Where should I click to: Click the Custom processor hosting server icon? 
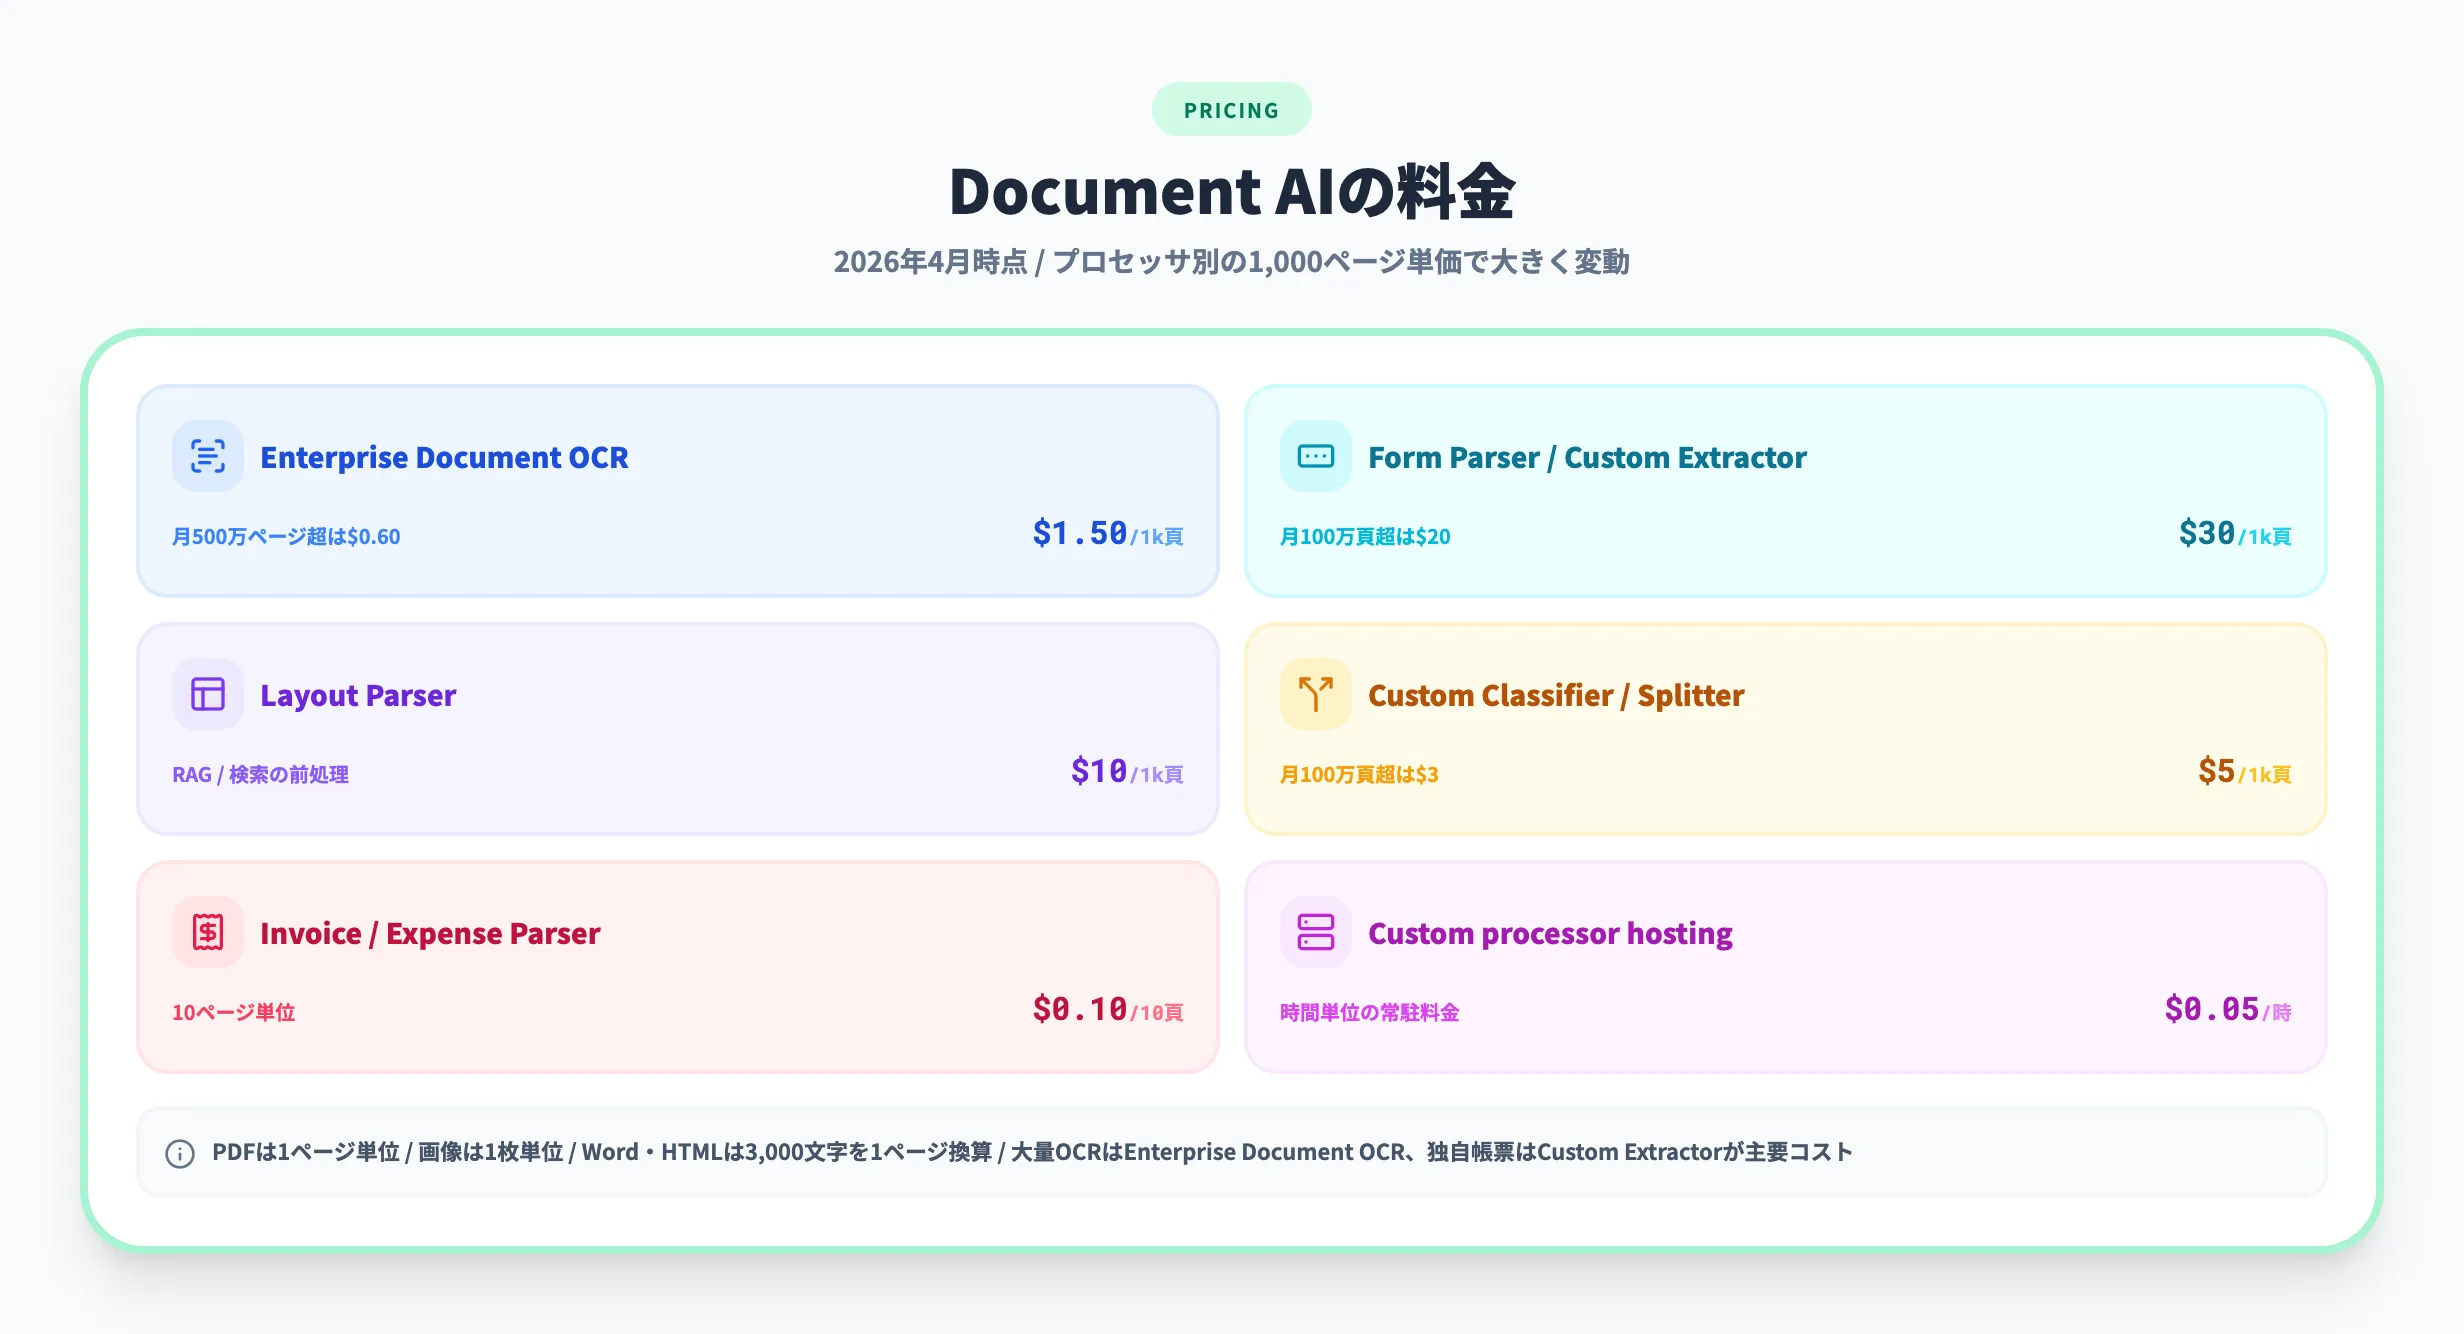coord(1315,931)
